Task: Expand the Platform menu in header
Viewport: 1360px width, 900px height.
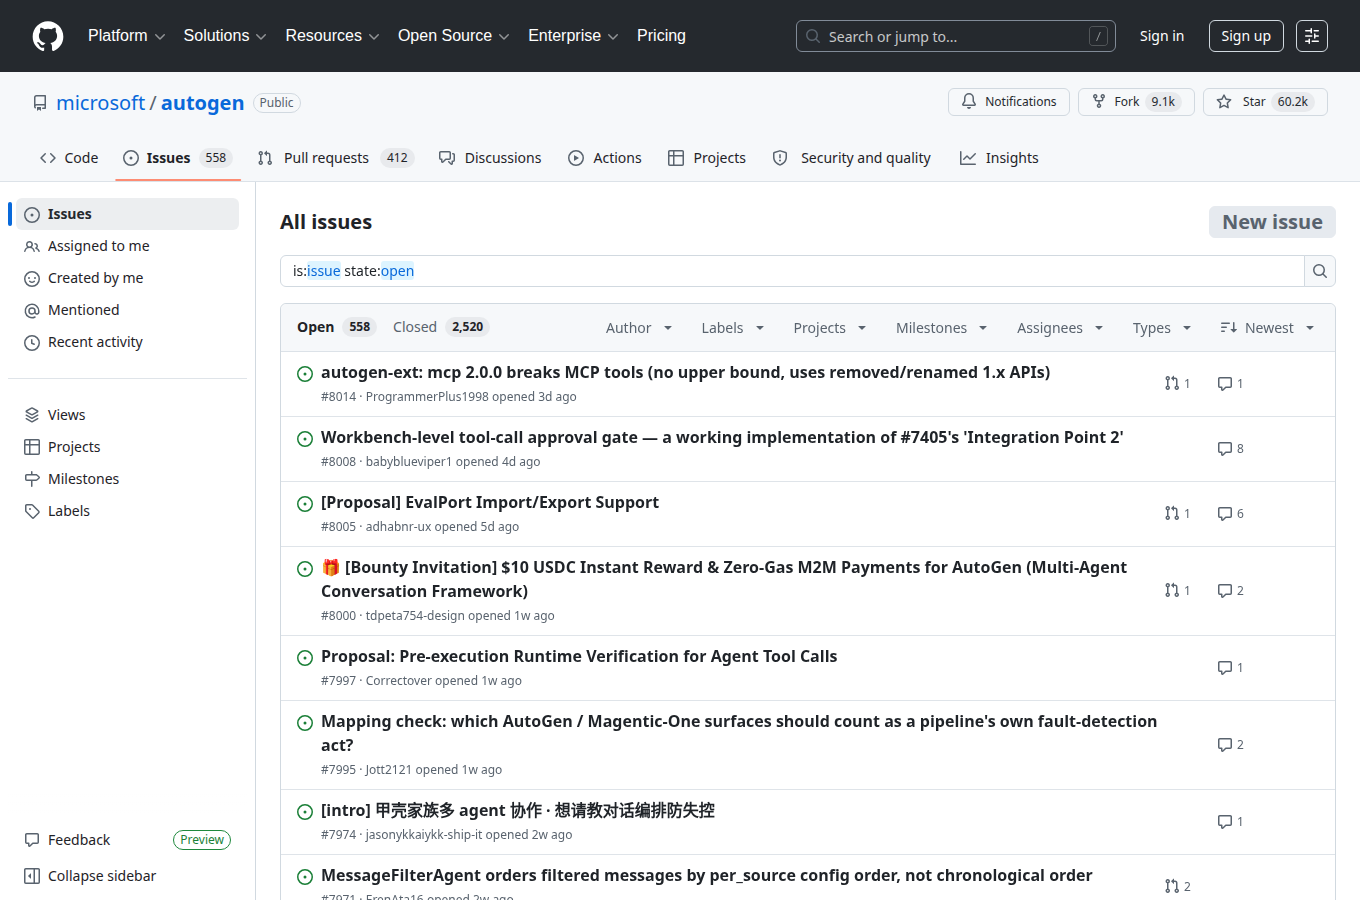Action: (127, 36)
